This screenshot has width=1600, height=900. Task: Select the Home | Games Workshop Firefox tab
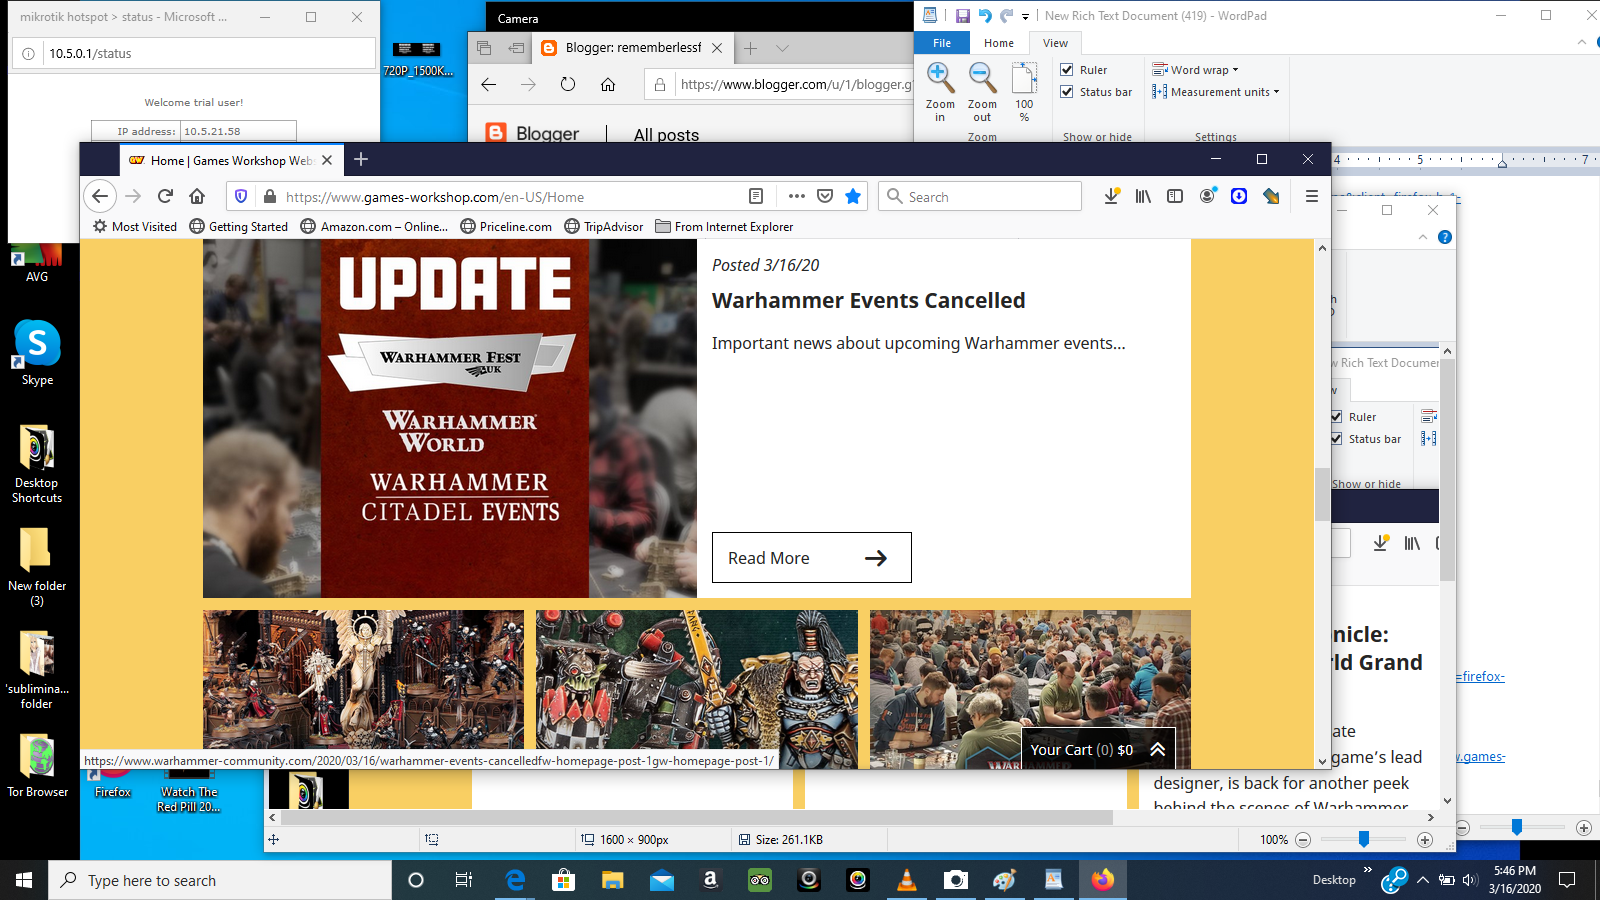tap(231, 160)
